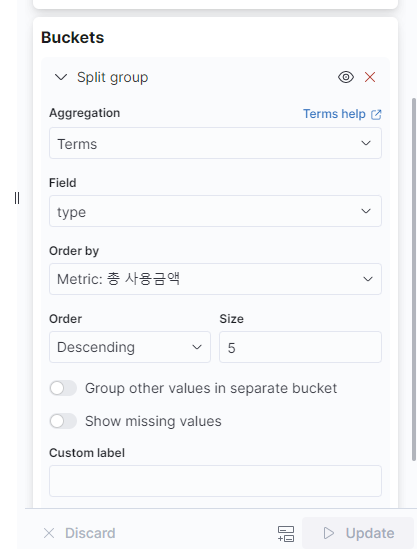Click the Split group title text

pyautogui.click(x=112, y=77)
